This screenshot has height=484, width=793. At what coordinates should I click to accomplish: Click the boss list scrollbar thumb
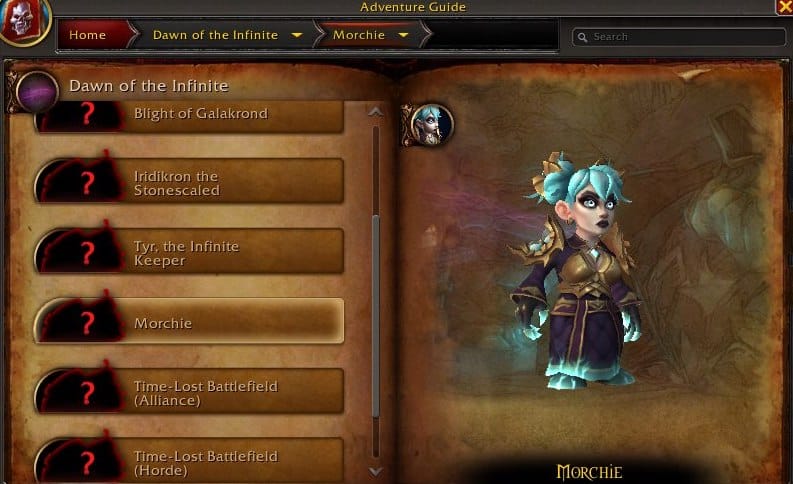pyautogui.click(x=375, y=317)
